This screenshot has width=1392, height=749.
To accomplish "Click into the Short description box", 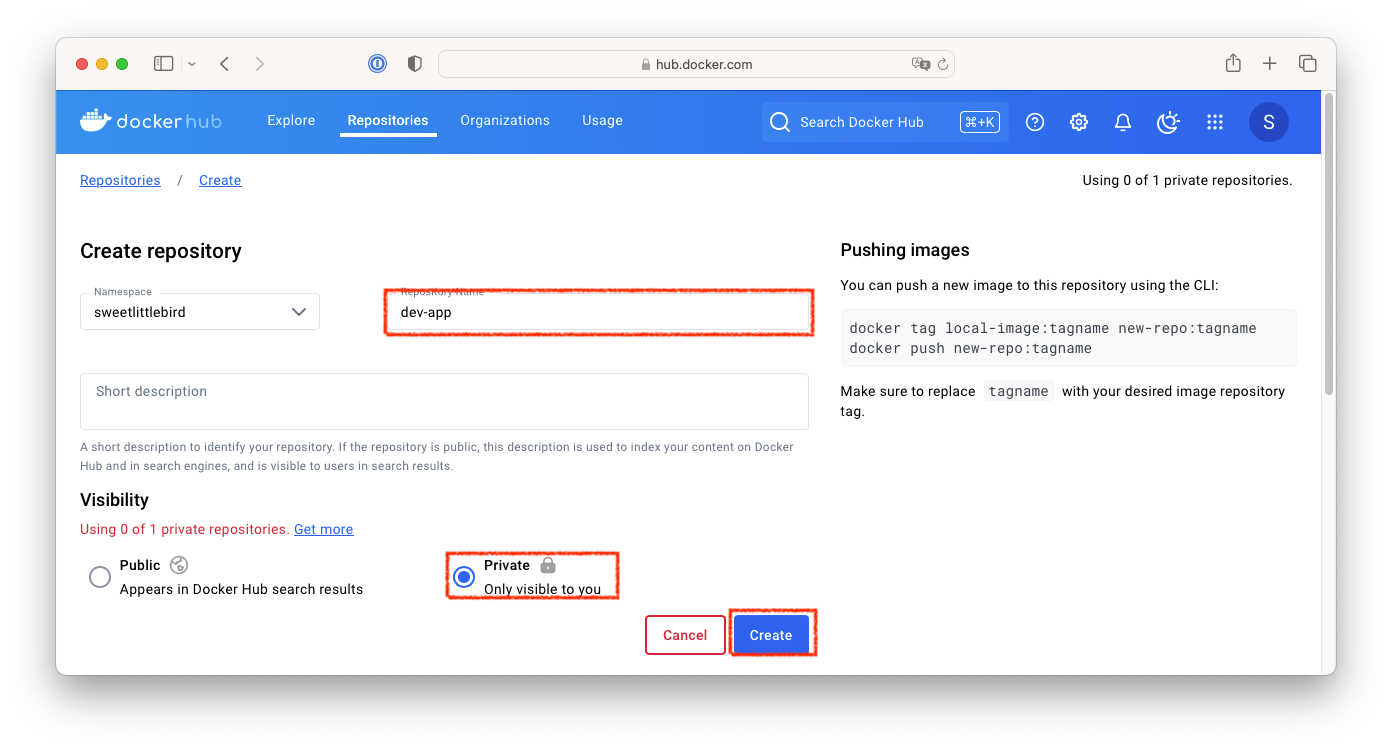I will (444, 401).
